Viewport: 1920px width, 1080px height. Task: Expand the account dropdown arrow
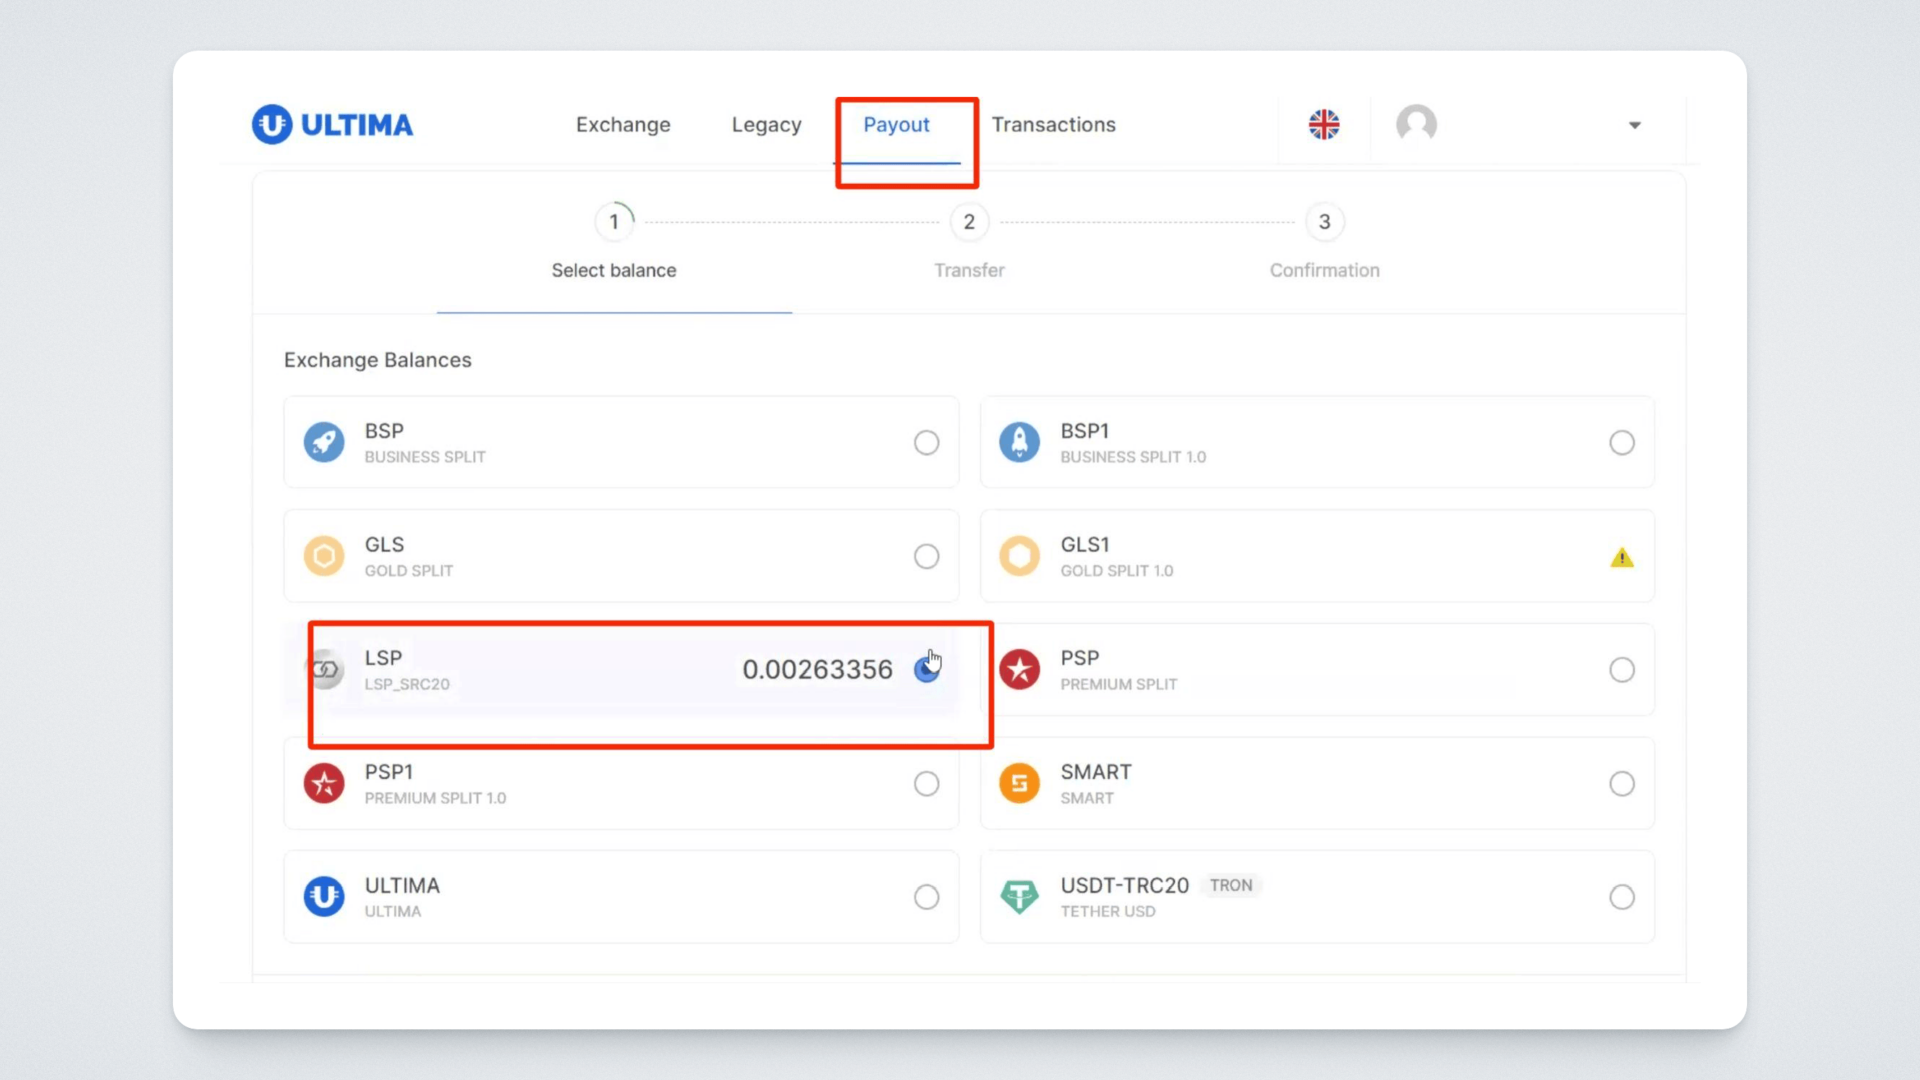coord(1634,126)
